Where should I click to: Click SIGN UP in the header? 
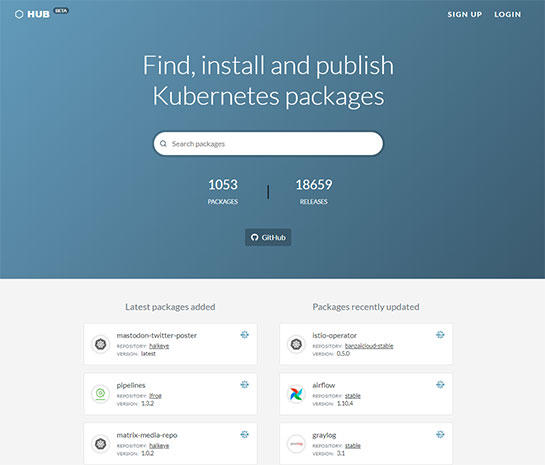pos(465,14)
